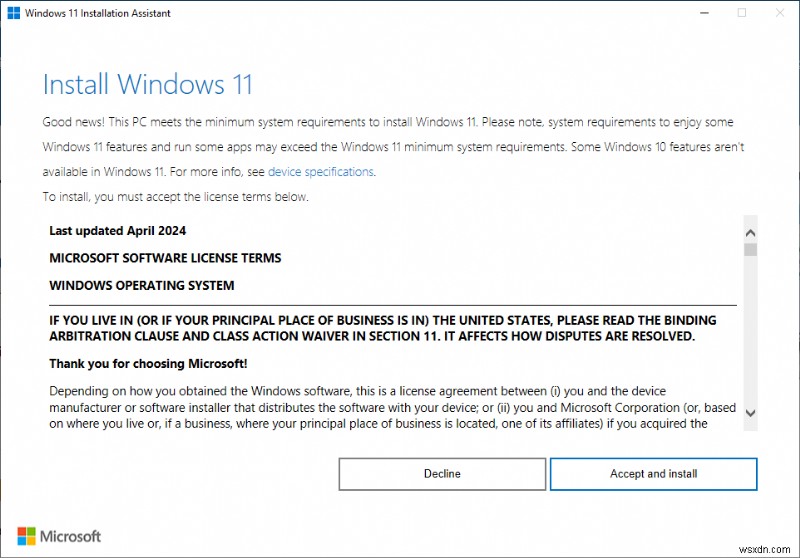The width and height of the screenshot is (800, 558).
Task: Click the 'Install Windows 11' heading
Action: tap(147, 84)
